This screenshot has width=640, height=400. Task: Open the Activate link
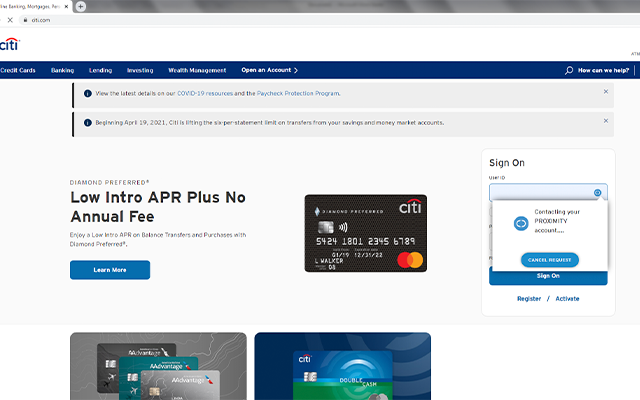567,299
